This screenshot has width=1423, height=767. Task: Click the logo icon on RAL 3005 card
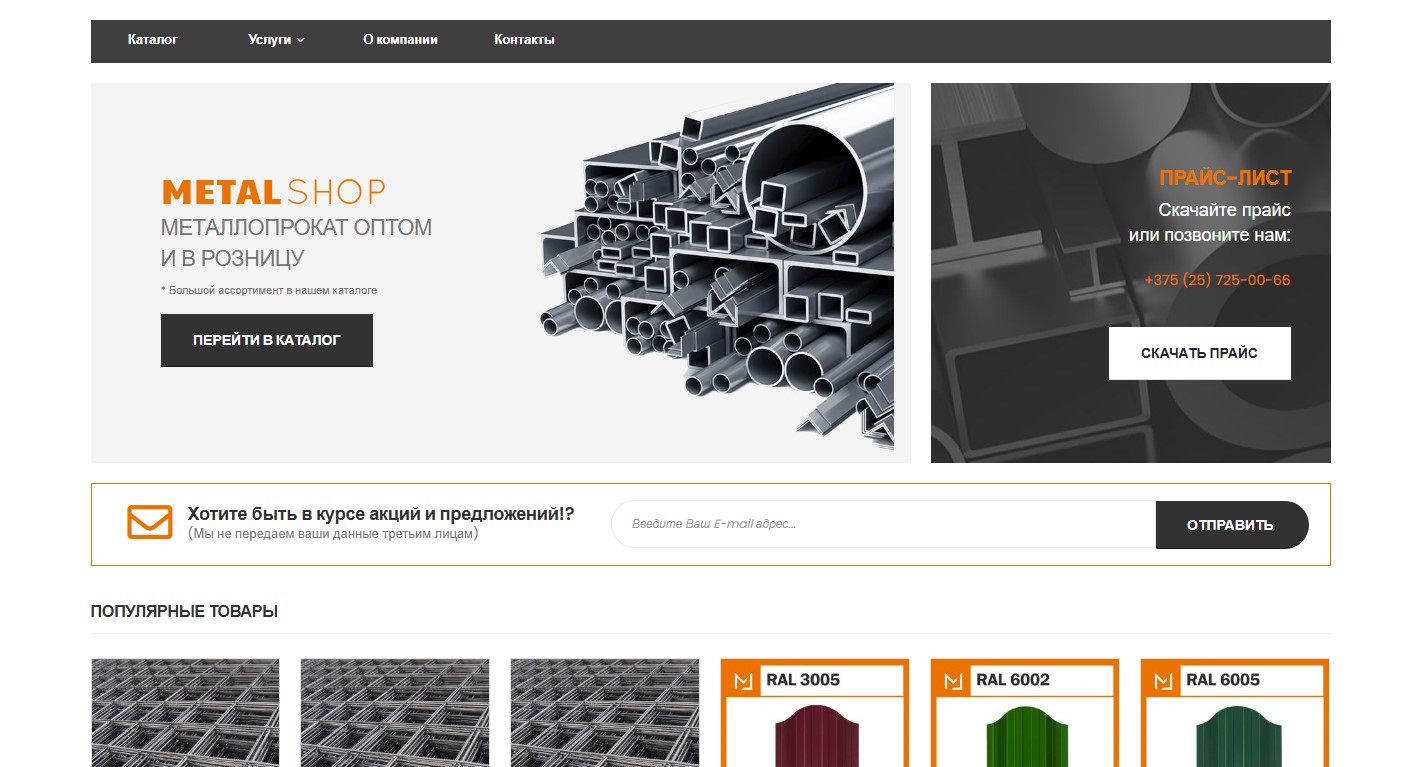point(742,681)
